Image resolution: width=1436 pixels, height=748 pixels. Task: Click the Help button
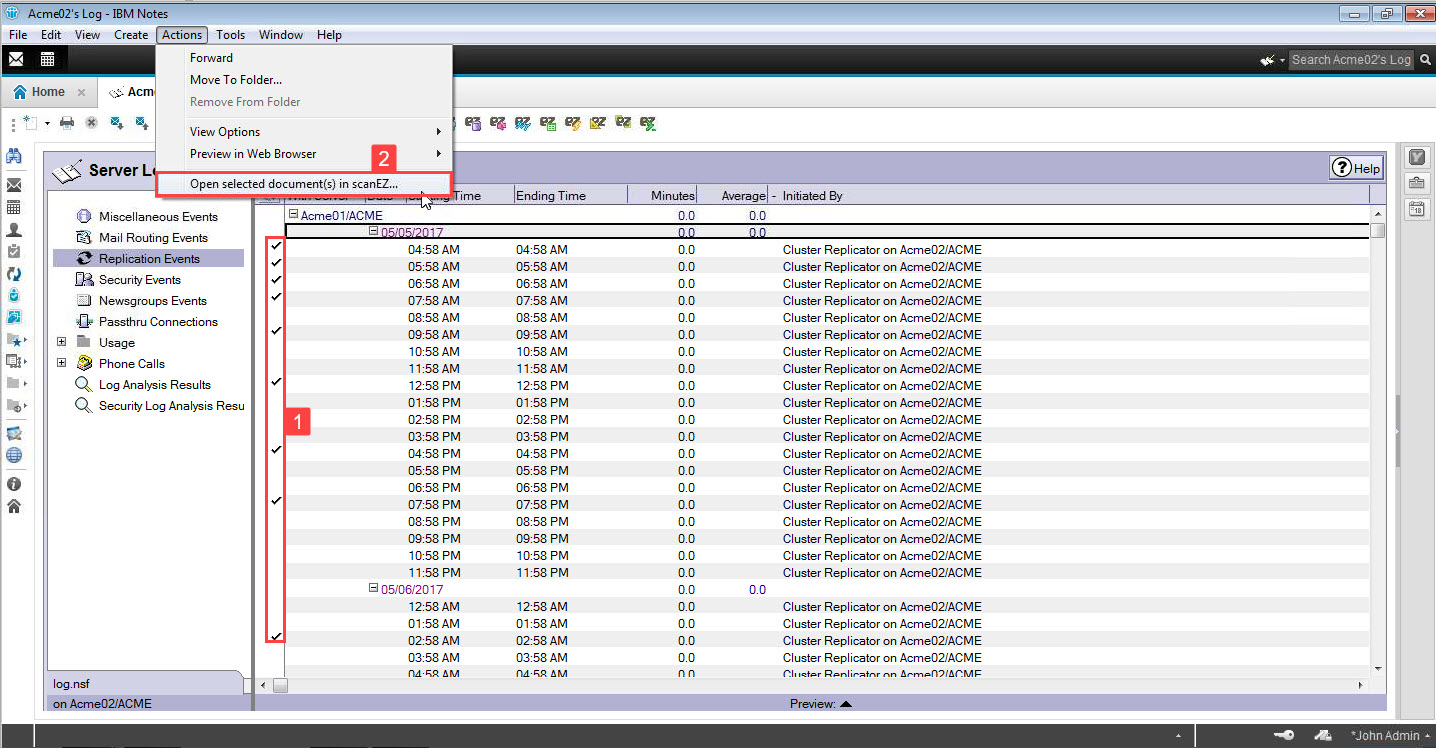pyautogui.click(x=1356, y=168)
